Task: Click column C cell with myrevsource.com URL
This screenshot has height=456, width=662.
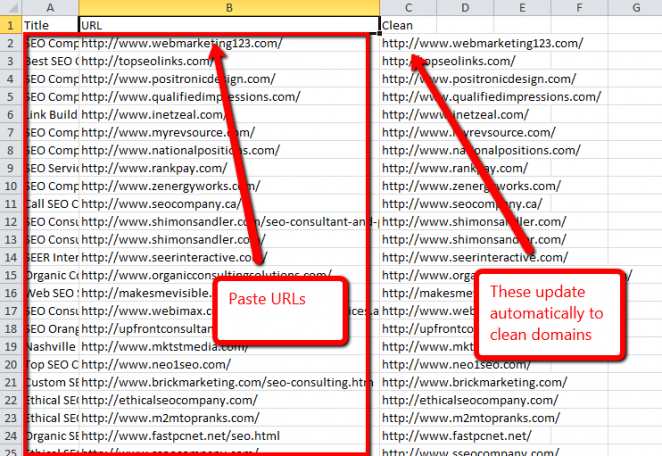Action: pyautogui.click(x=408, y=132)
